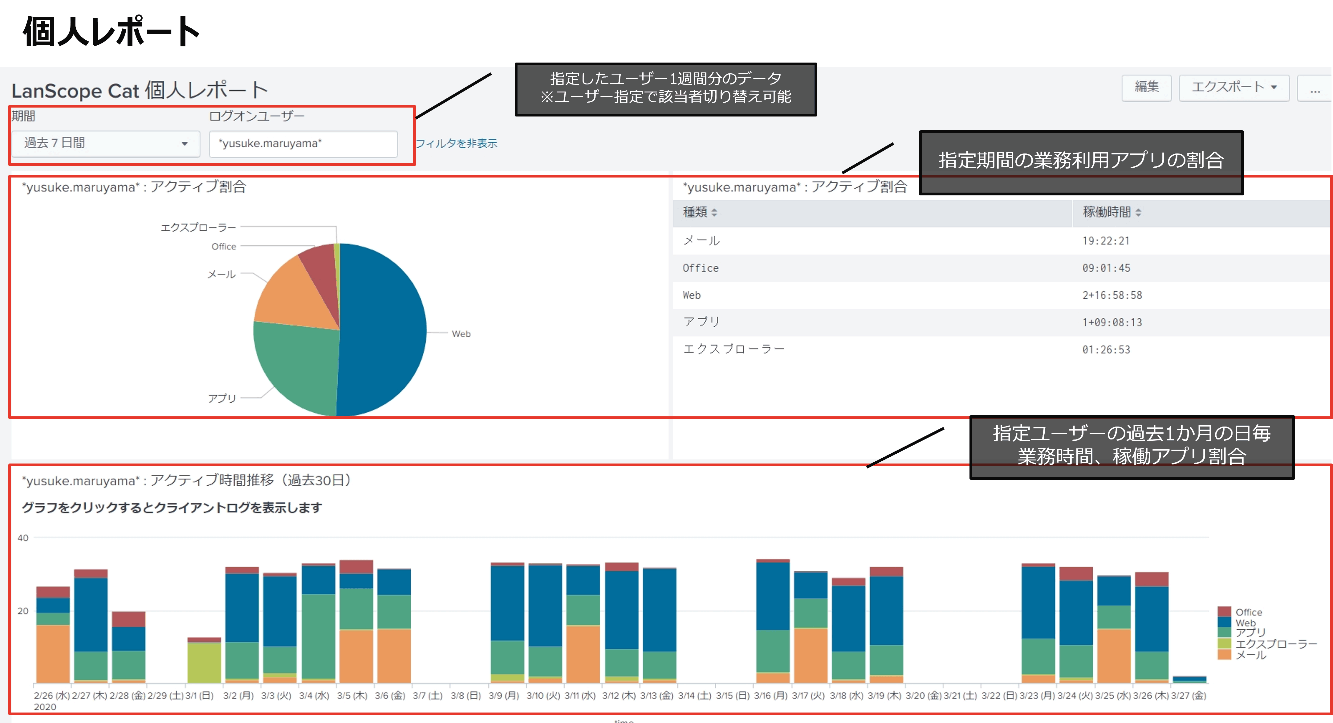Click the メール legend entry
The width and height of the screenshot is (1333, 723).
tap(1241, 655)
